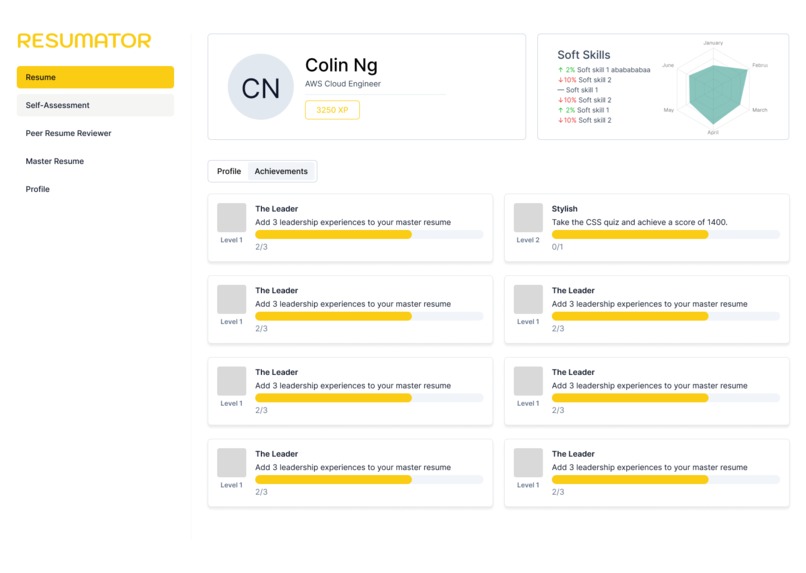
Task: Click green up arrow beside ababababaa skill
Action: coord(560,70)
